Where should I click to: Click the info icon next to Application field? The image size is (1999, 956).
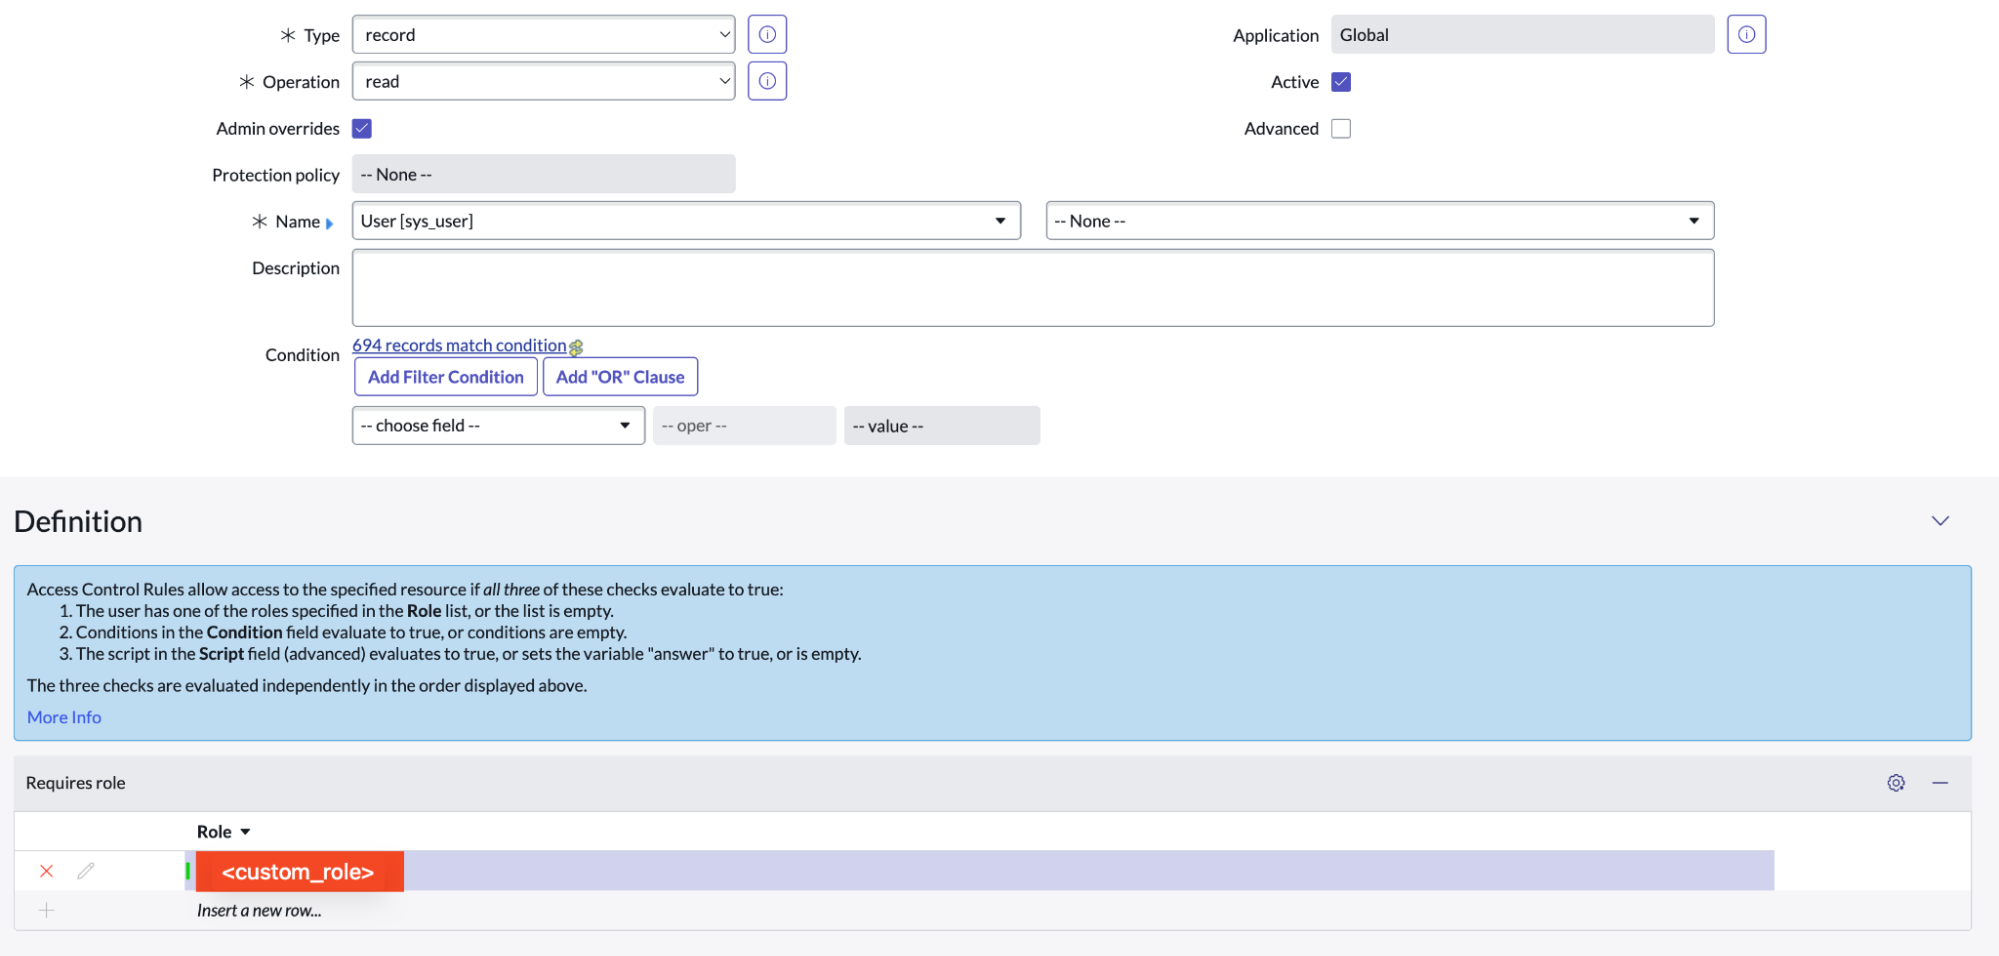click(x=1746, y=35)
